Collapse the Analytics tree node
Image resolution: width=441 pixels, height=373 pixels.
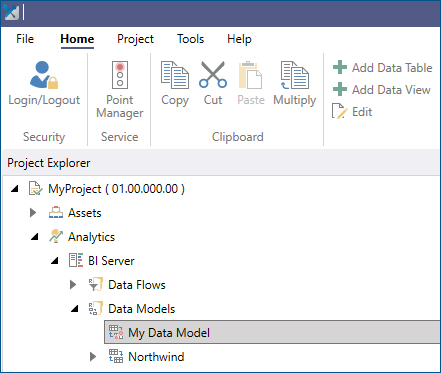coord(35,237)
